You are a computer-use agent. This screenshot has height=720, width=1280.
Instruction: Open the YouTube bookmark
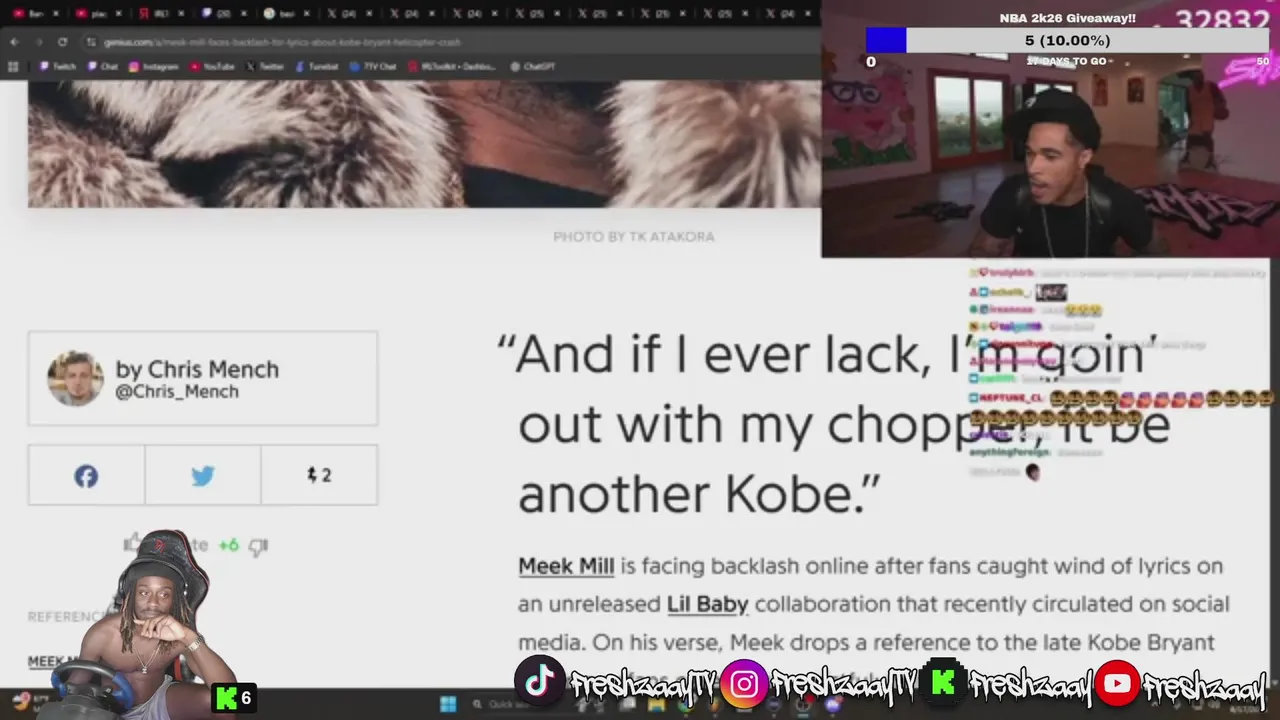(x=211, y=67)
